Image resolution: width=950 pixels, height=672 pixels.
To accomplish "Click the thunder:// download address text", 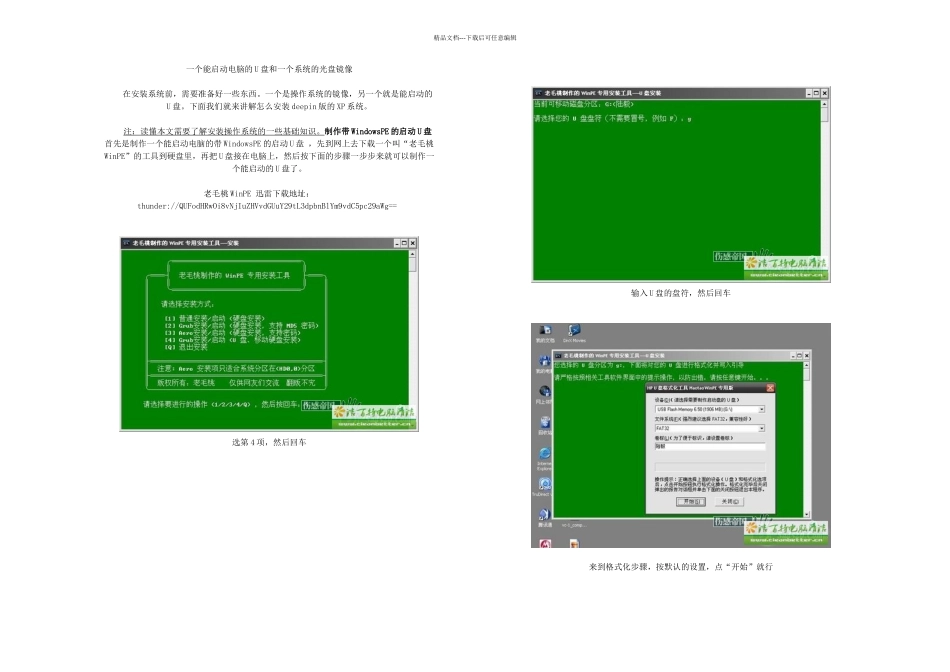I will (267, 206).
